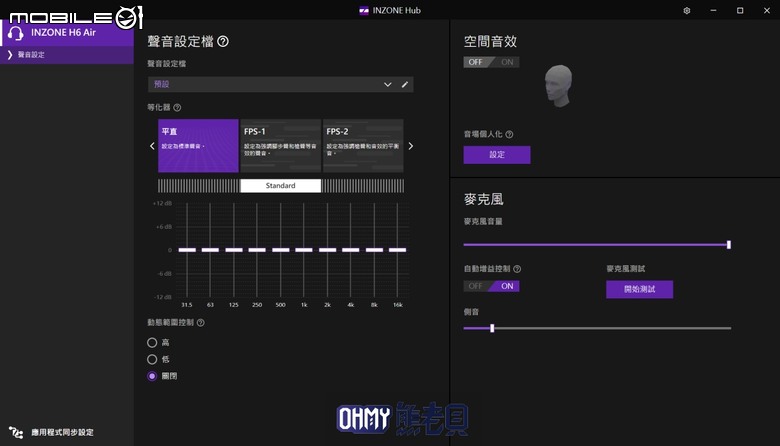The height and width of the screenshot is (446, 780).
Task: Select low dynamic range control option
Action: point(152,359)
